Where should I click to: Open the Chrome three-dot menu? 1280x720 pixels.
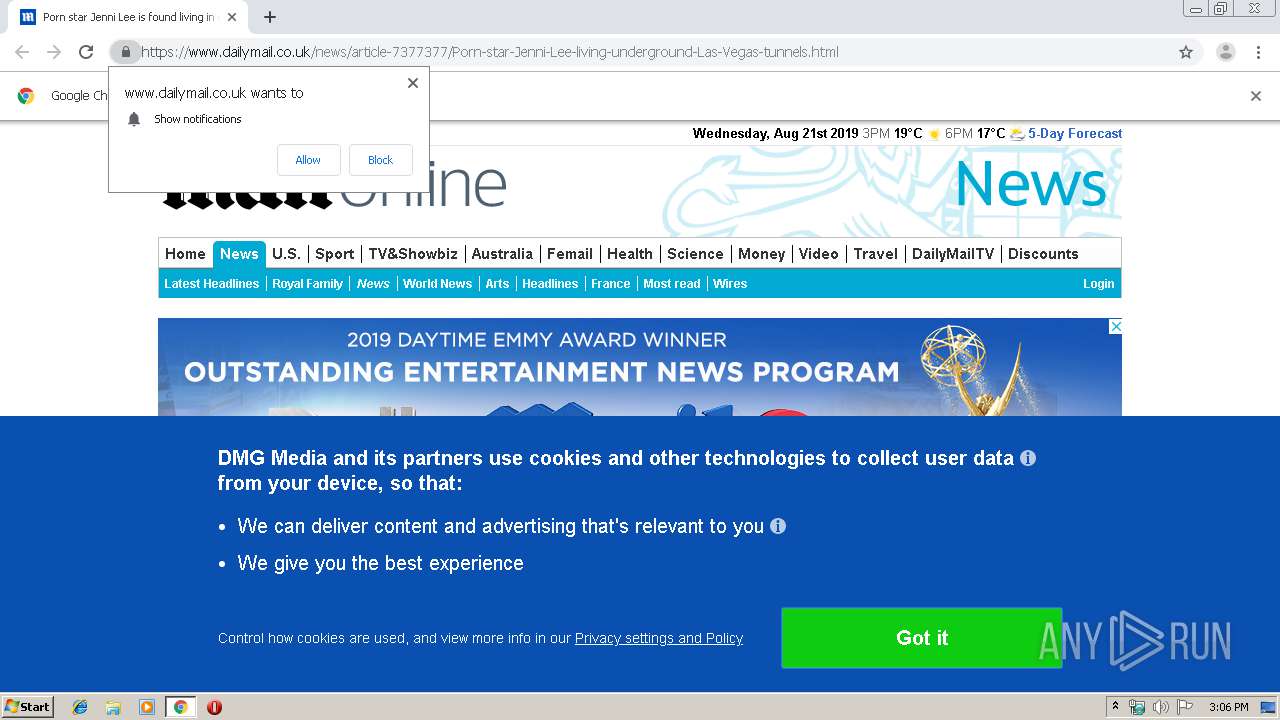pos(1258,52)
